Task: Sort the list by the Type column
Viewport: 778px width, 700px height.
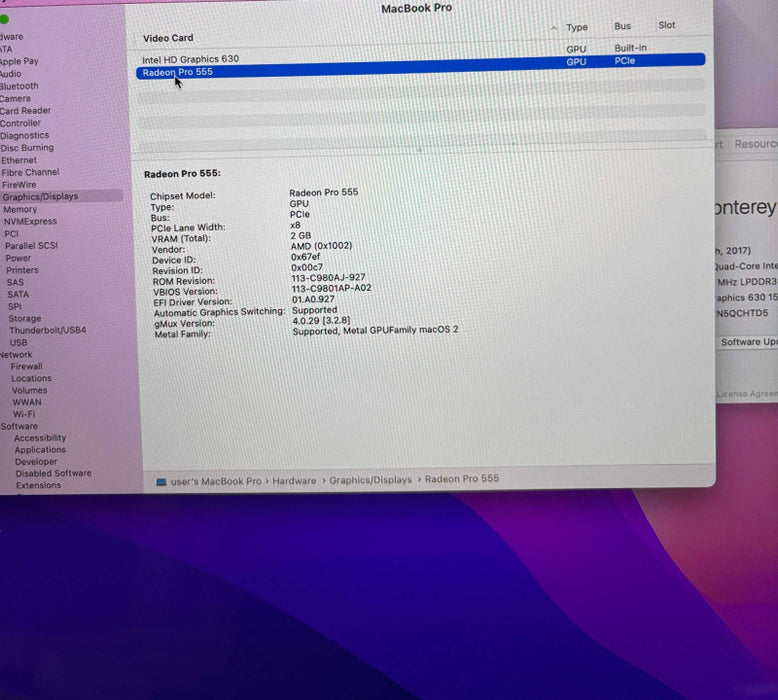Action: (577, 27)
